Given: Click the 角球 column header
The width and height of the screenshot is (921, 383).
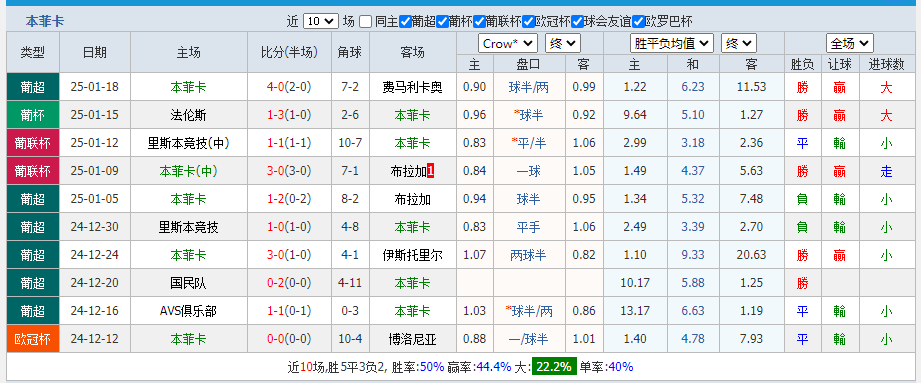Looking at the screenshot, I should 350,52.
